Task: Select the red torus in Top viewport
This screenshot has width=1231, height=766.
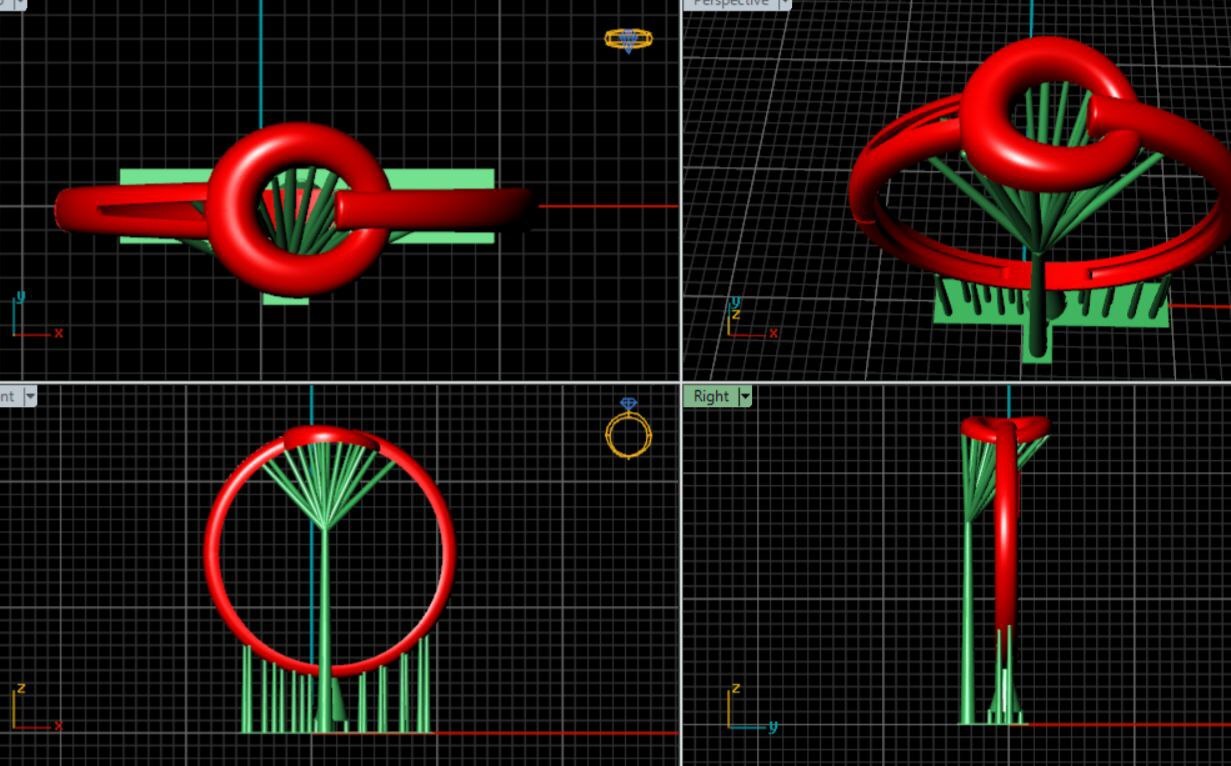Action: (x=298, y=209)
